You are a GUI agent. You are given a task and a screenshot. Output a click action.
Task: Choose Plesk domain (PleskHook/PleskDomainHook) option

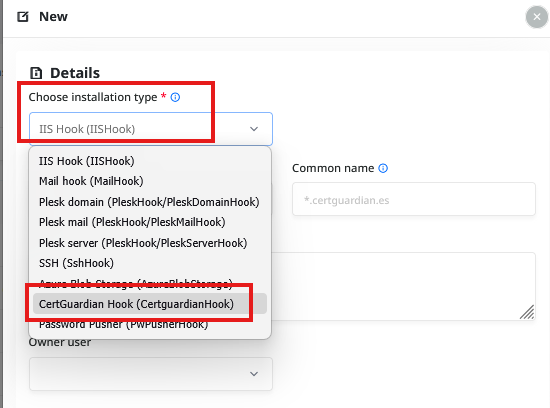click(149, 202)
